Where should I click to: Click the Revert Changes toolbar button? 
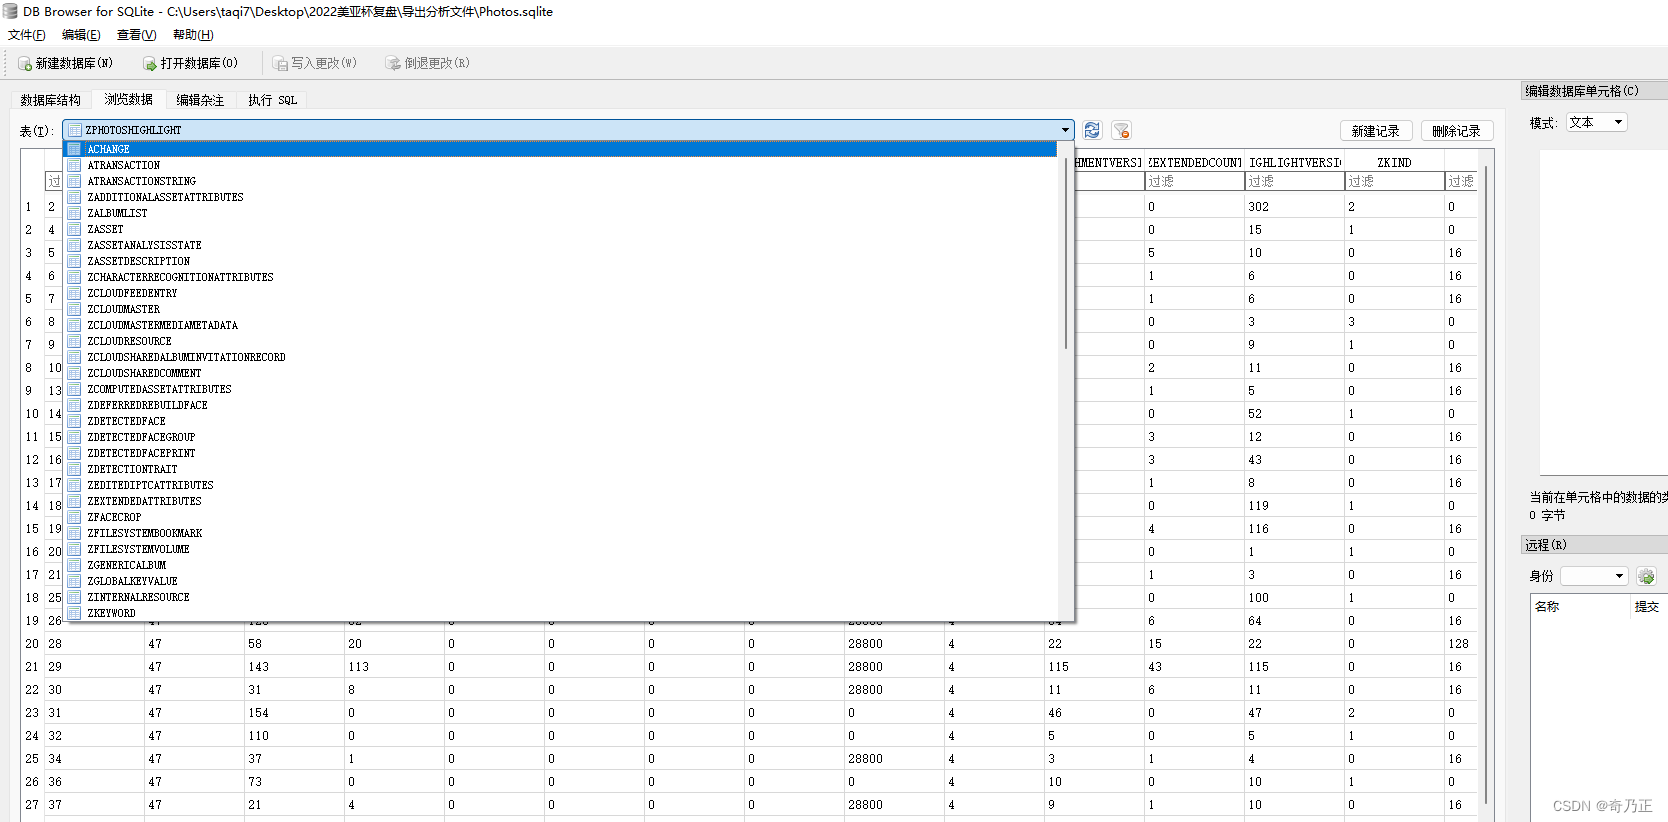[428, 63]
